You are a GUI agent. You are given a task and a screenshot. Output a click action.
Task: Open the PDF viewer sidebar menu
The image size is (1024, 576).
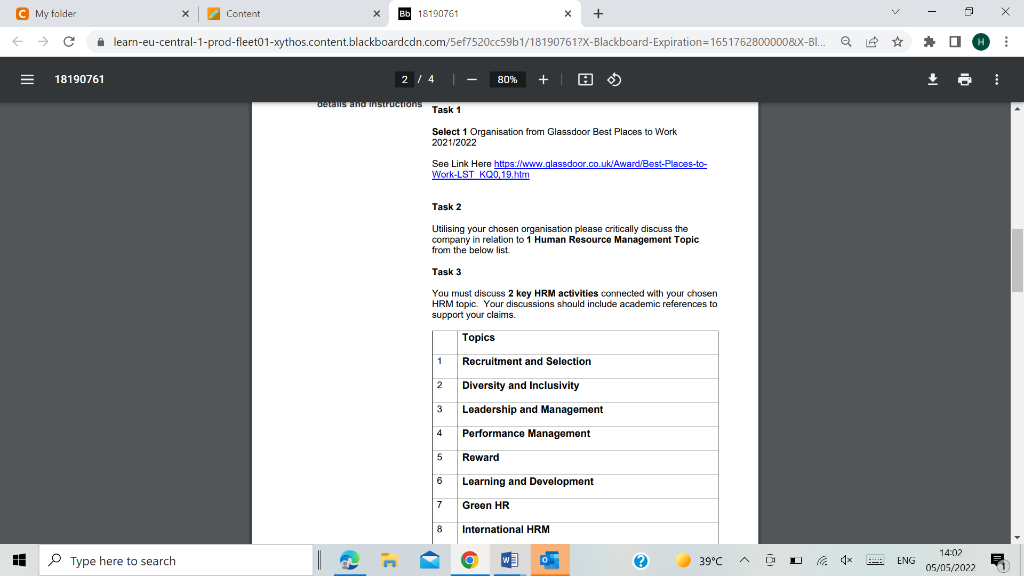tap(27, 79)
